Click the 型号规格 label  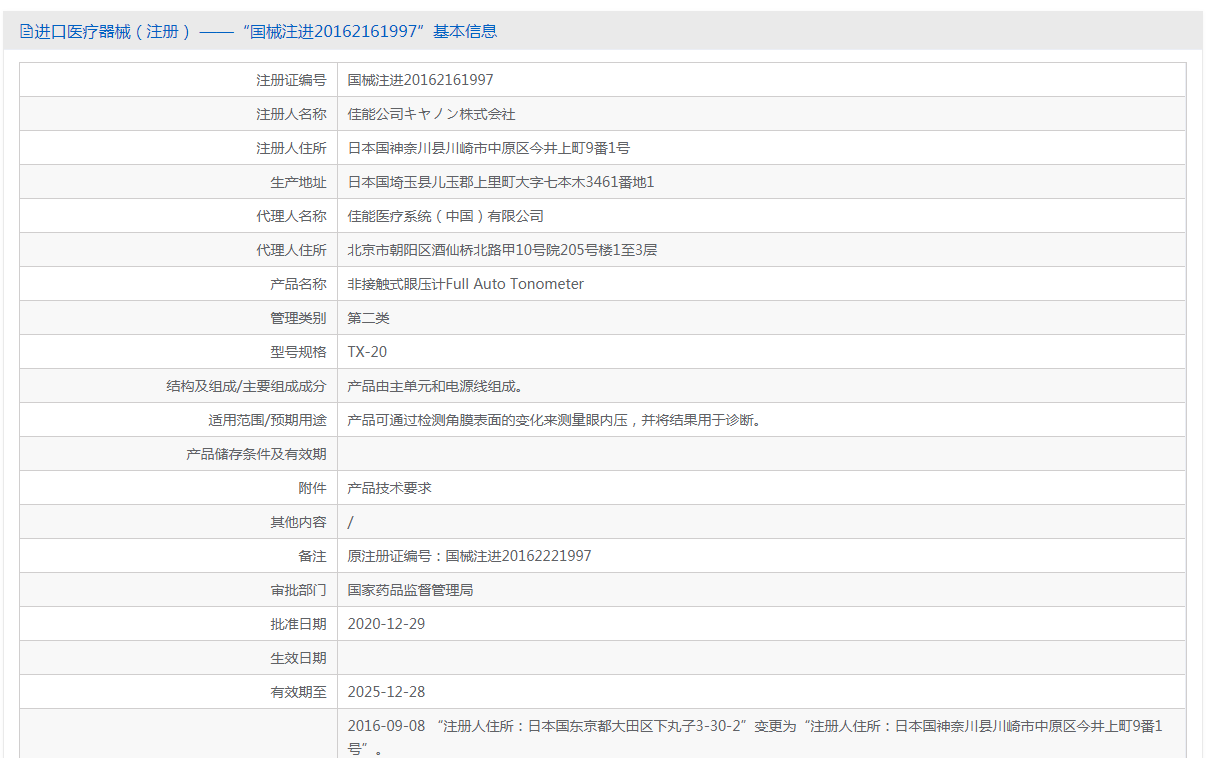(x=298, y=352)
